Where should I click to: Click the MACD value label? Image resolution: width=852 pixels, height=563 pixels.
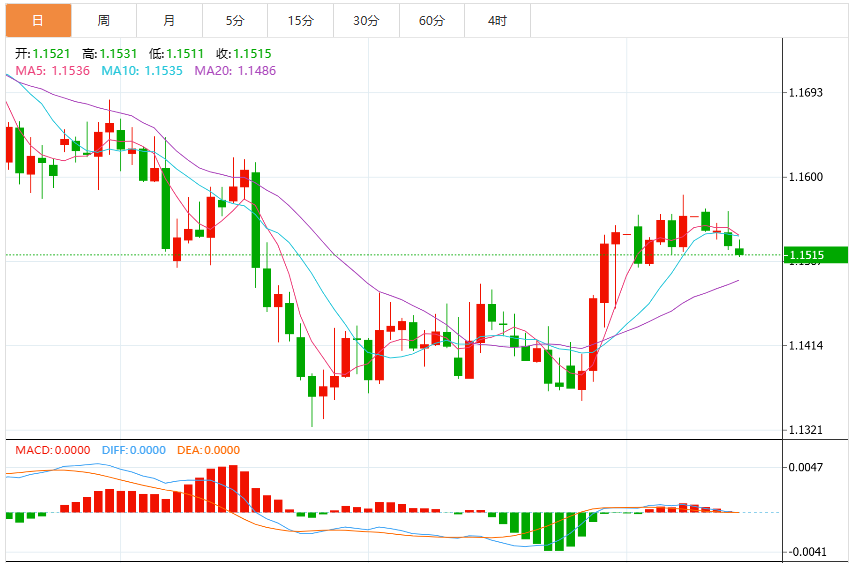pos(53,450)
